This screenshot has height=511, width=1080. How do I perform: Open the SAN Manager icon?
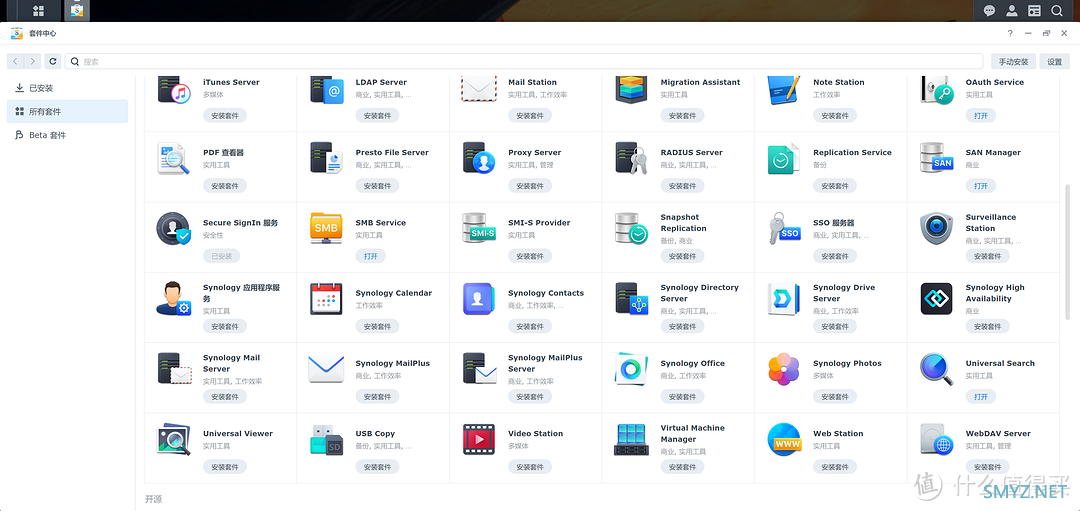pyautogui.click(x=937, y=158)
